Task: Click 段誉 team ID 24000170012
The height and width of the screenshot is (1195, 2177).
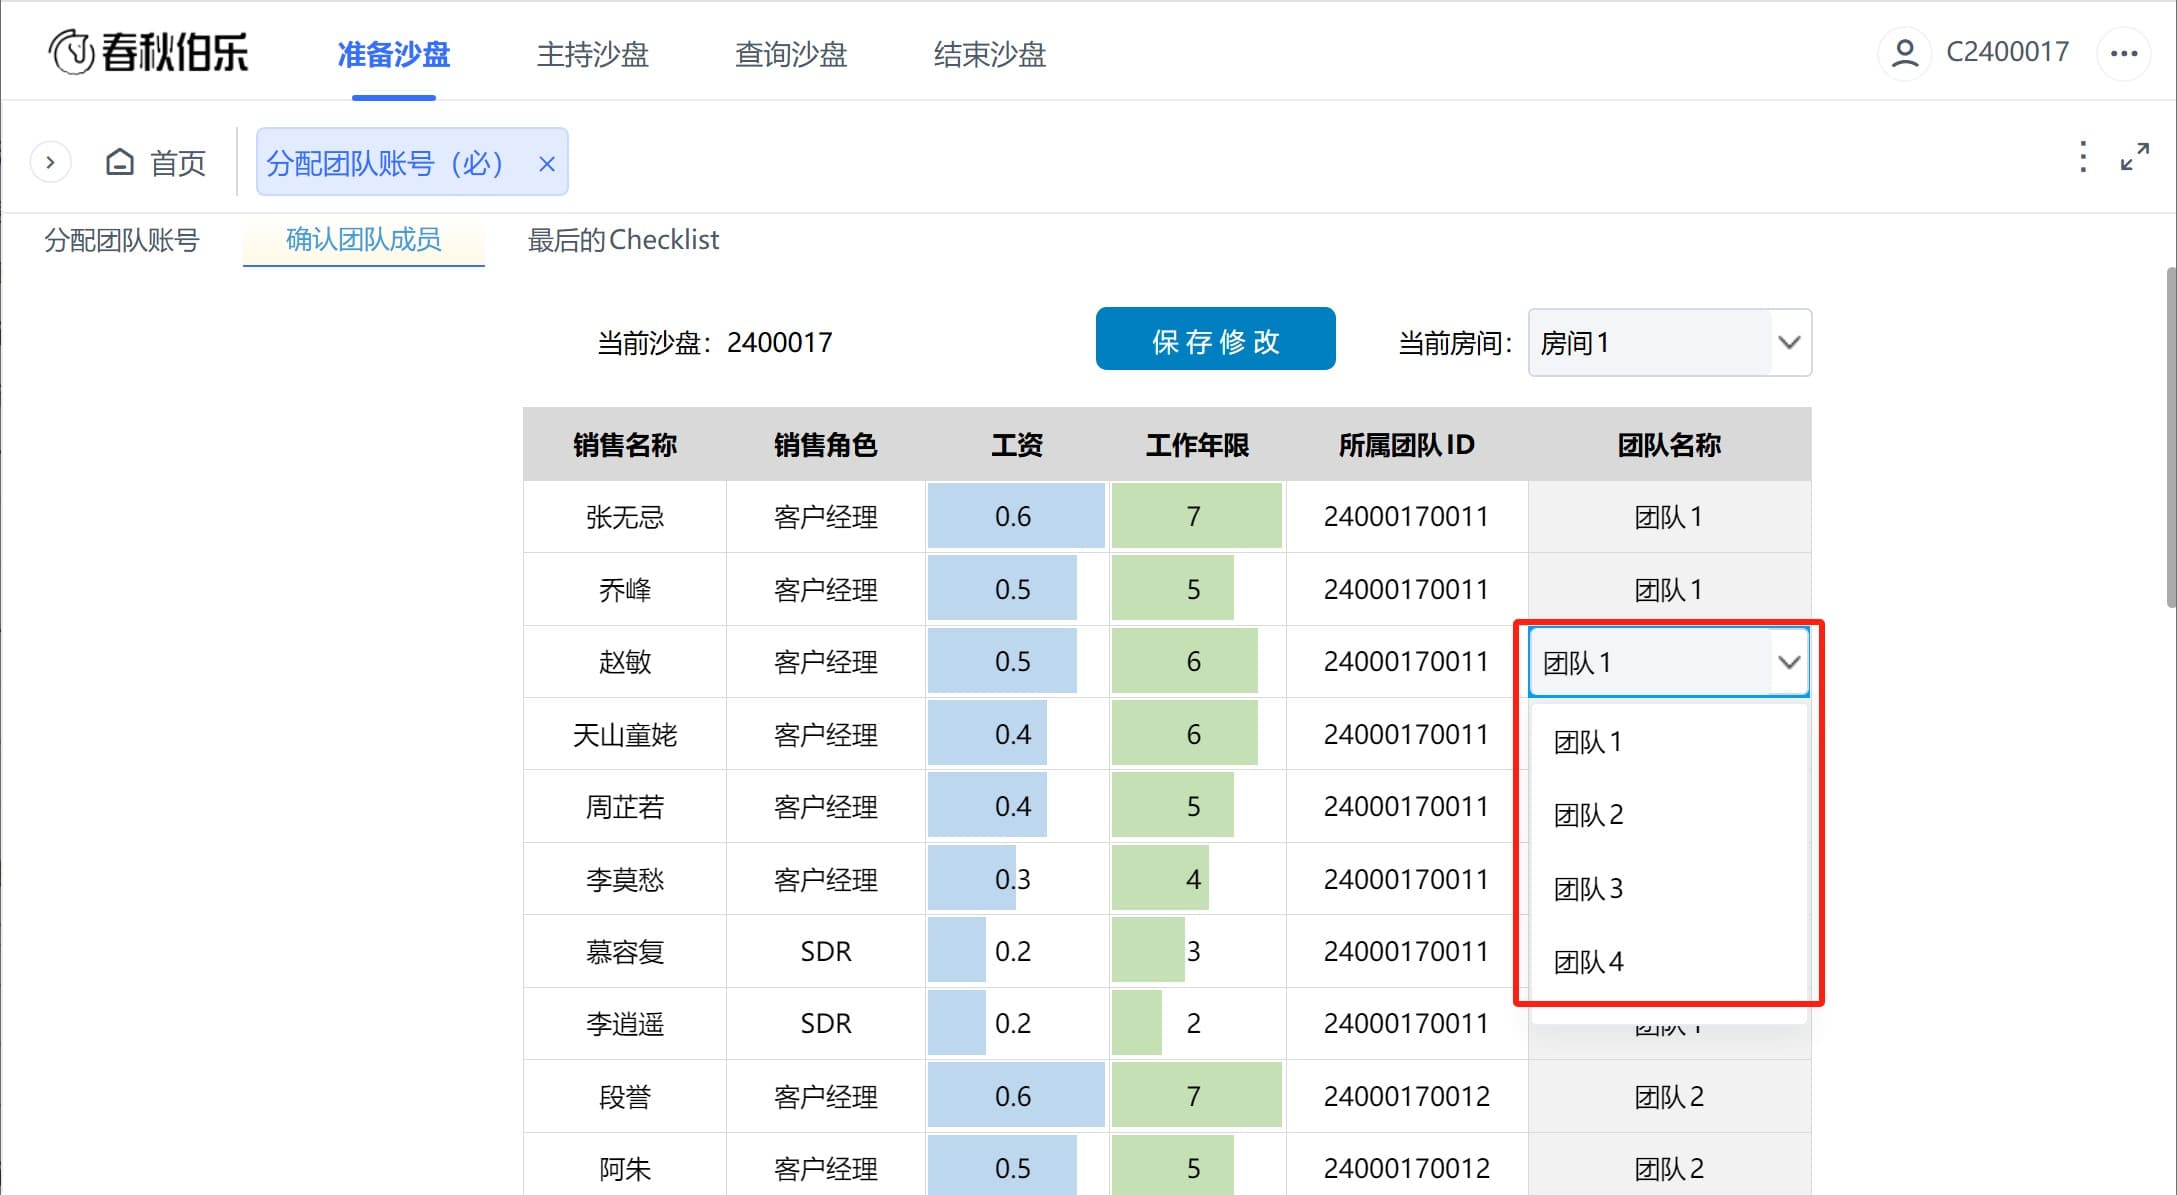Action: coord(1407,1097)
